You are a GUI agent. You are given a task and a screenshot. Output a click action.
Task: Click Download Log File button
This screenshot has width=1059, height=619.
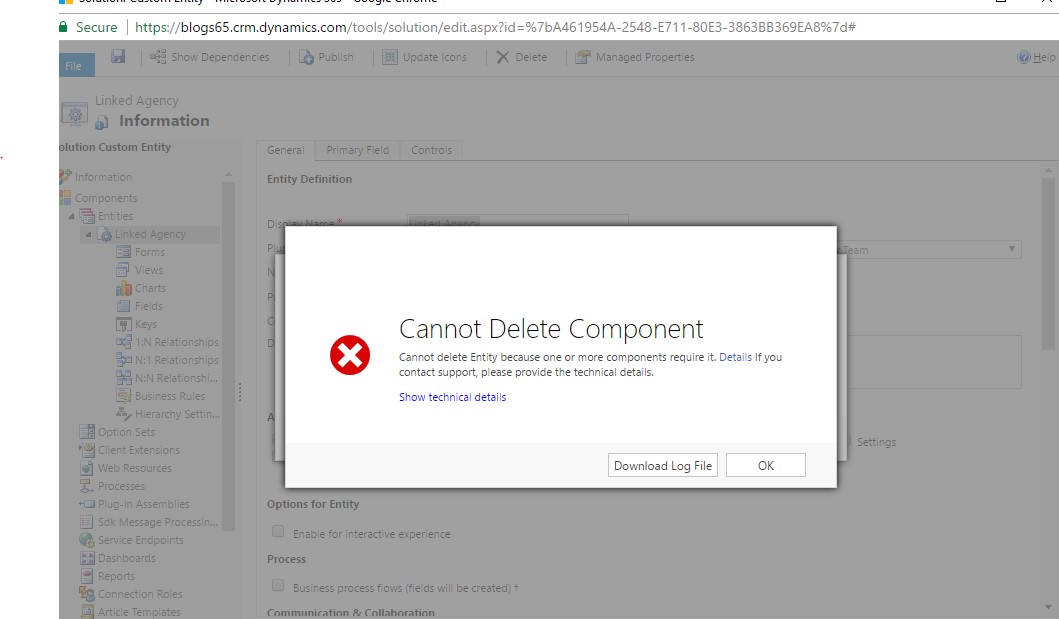[x=663, y=465]
